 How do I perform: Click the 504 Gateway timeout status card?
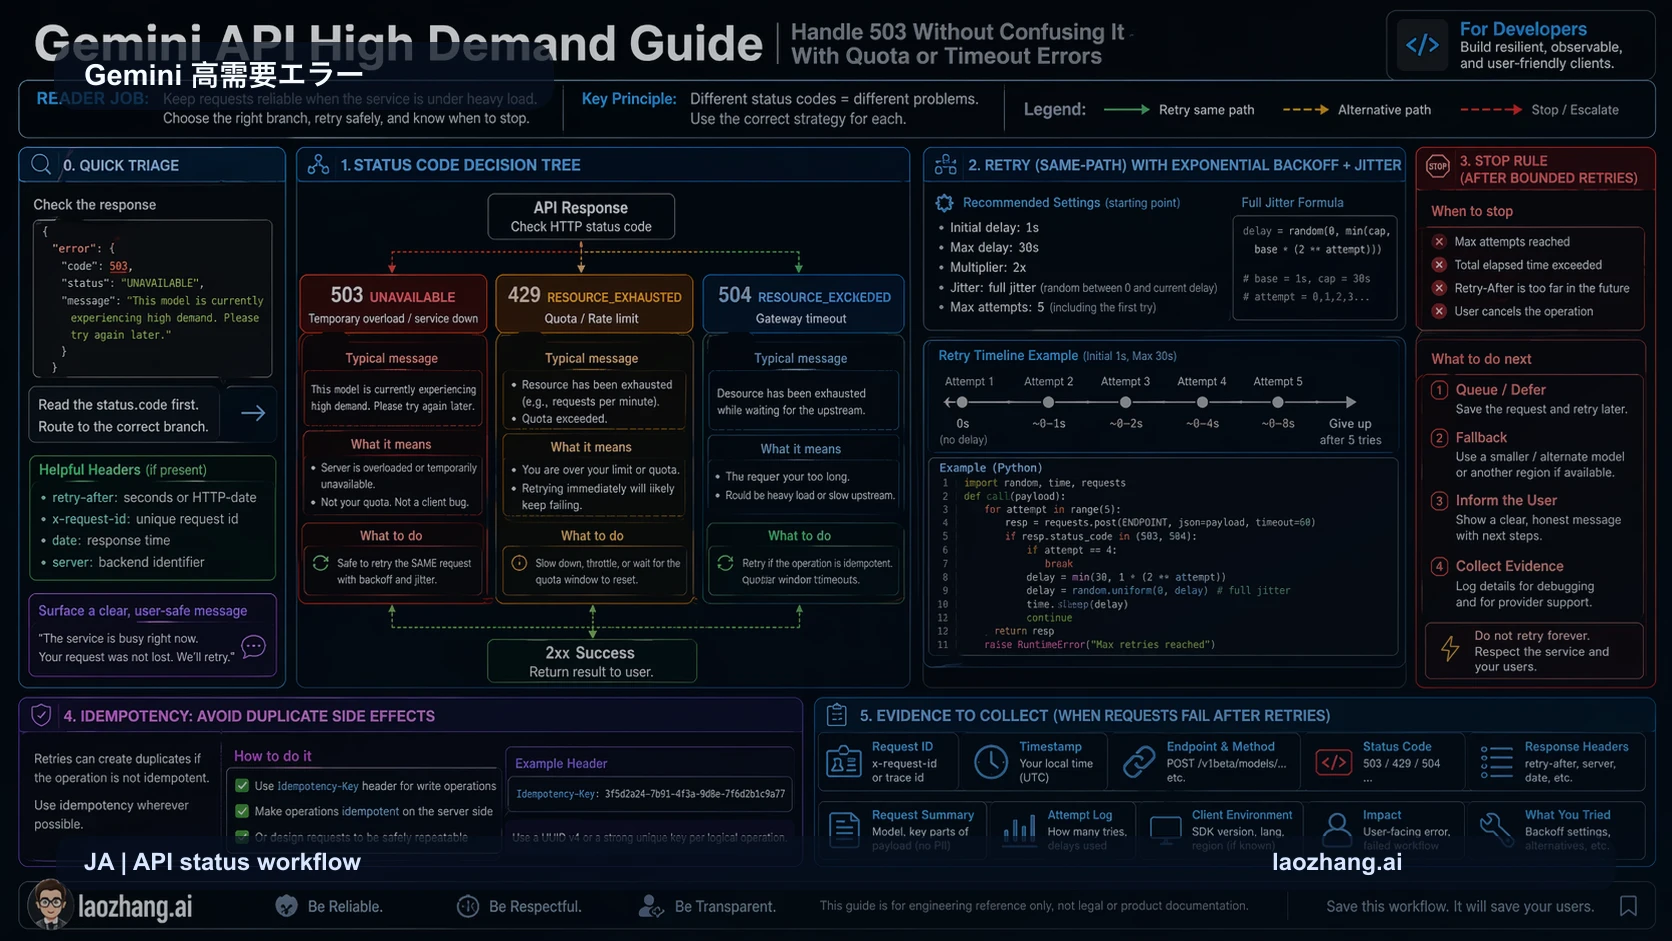click(x=803, y=304)
